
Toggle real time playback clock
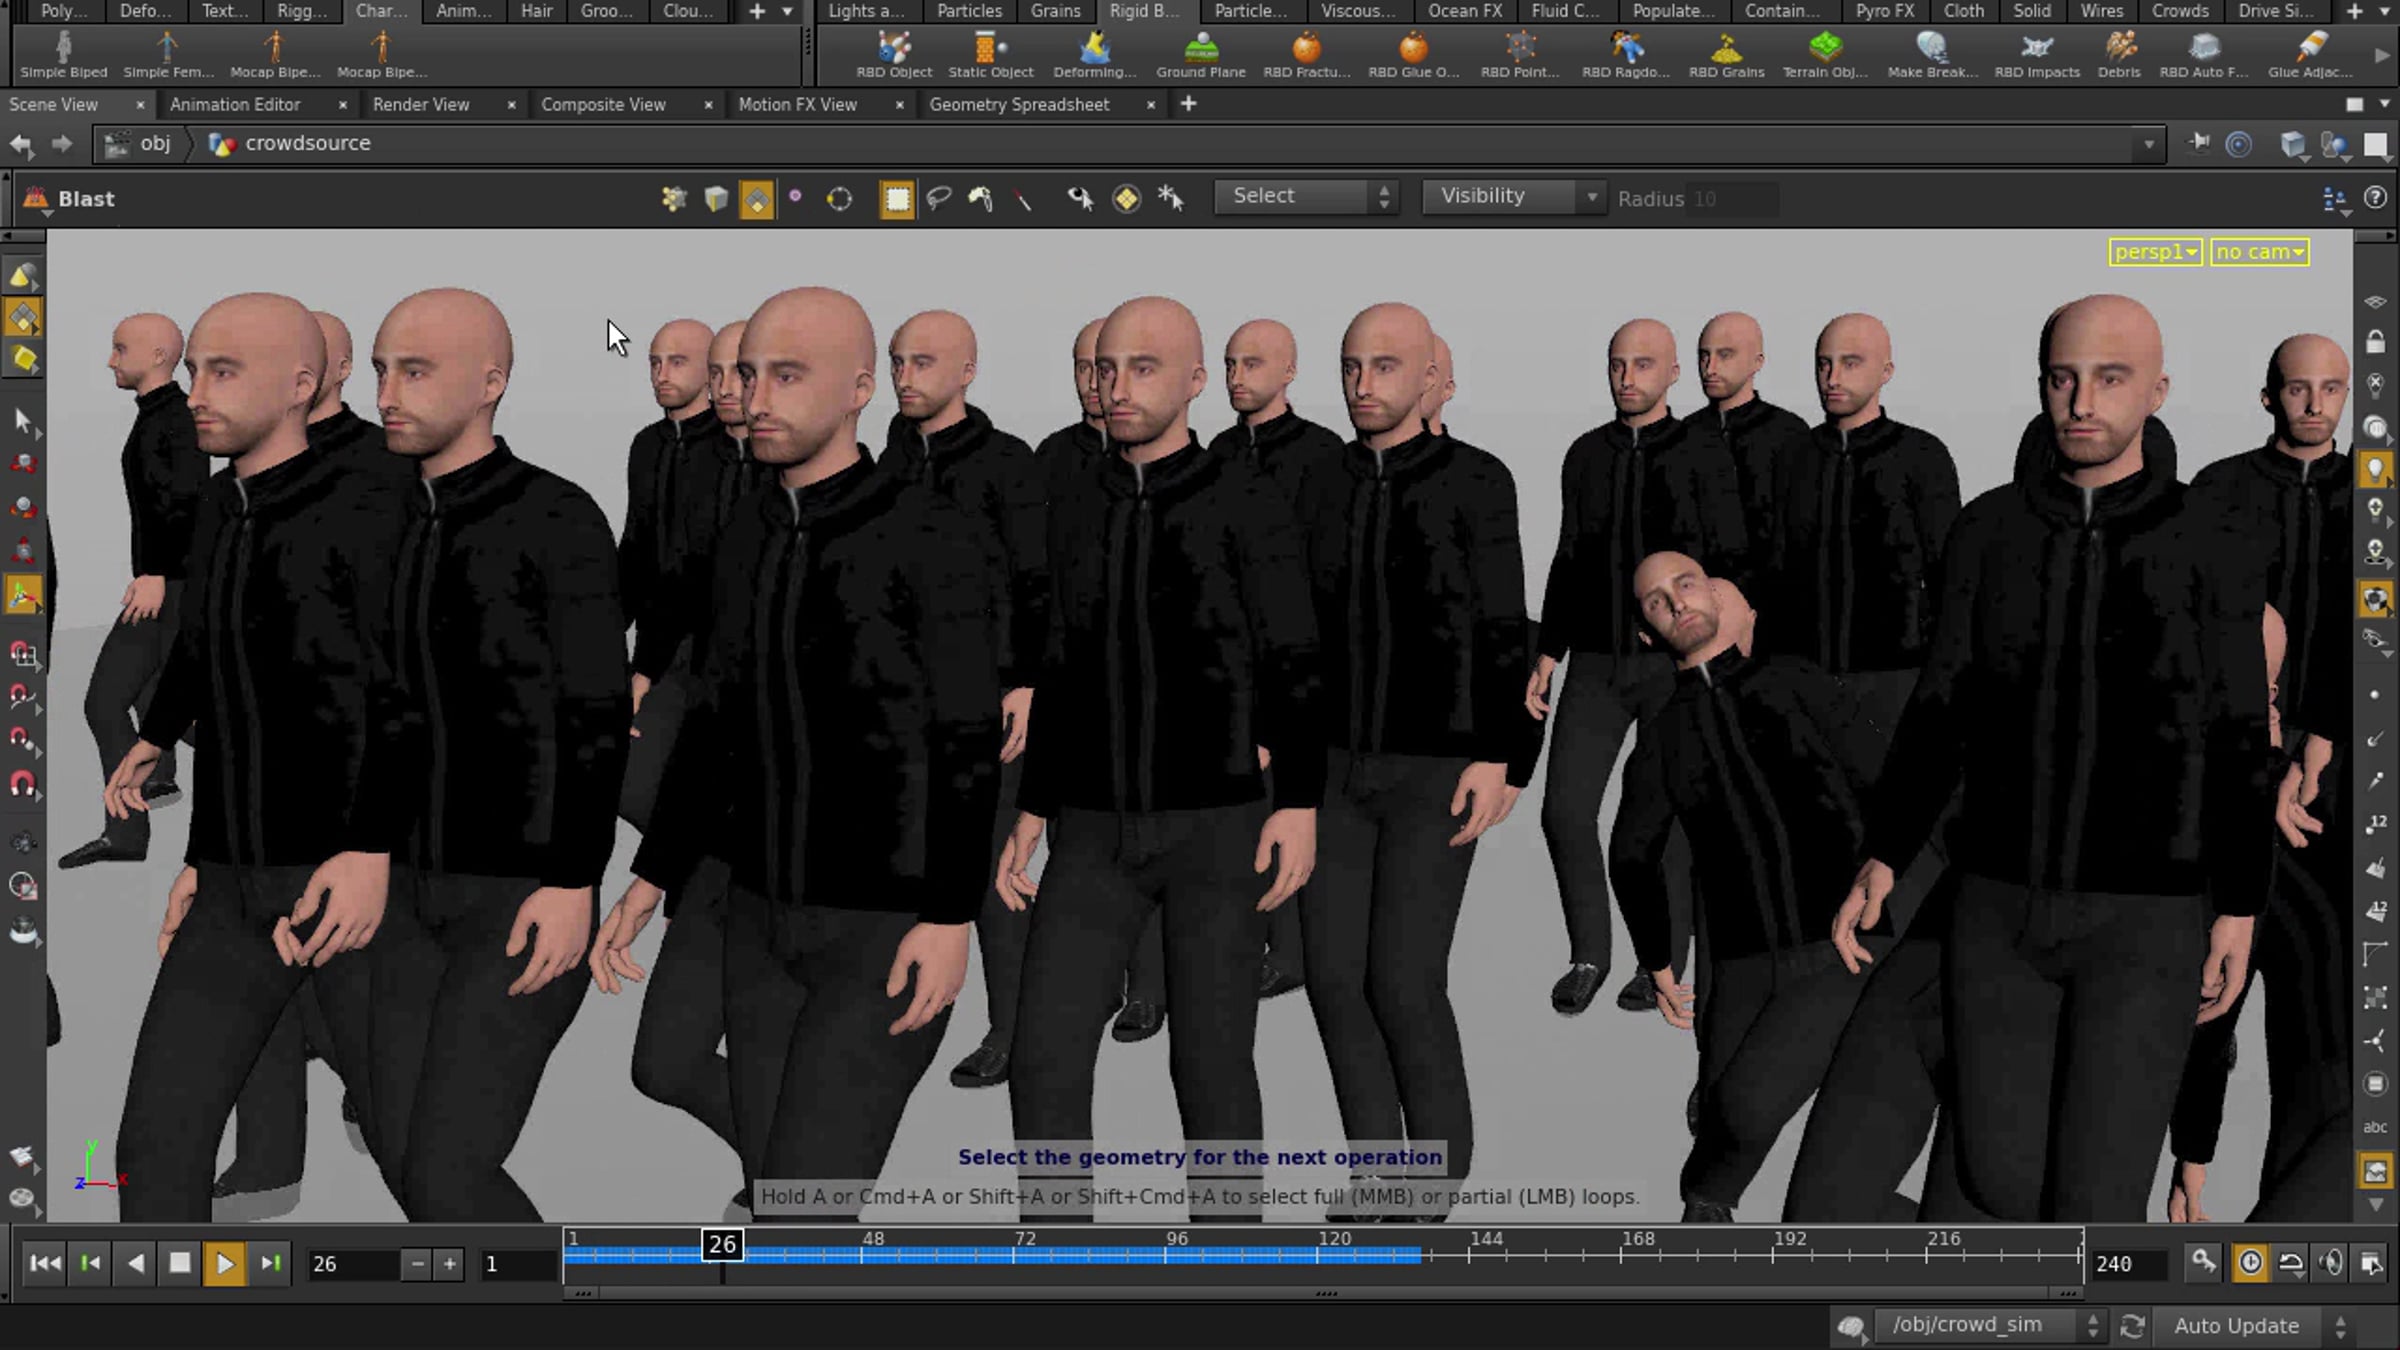2249,1263
